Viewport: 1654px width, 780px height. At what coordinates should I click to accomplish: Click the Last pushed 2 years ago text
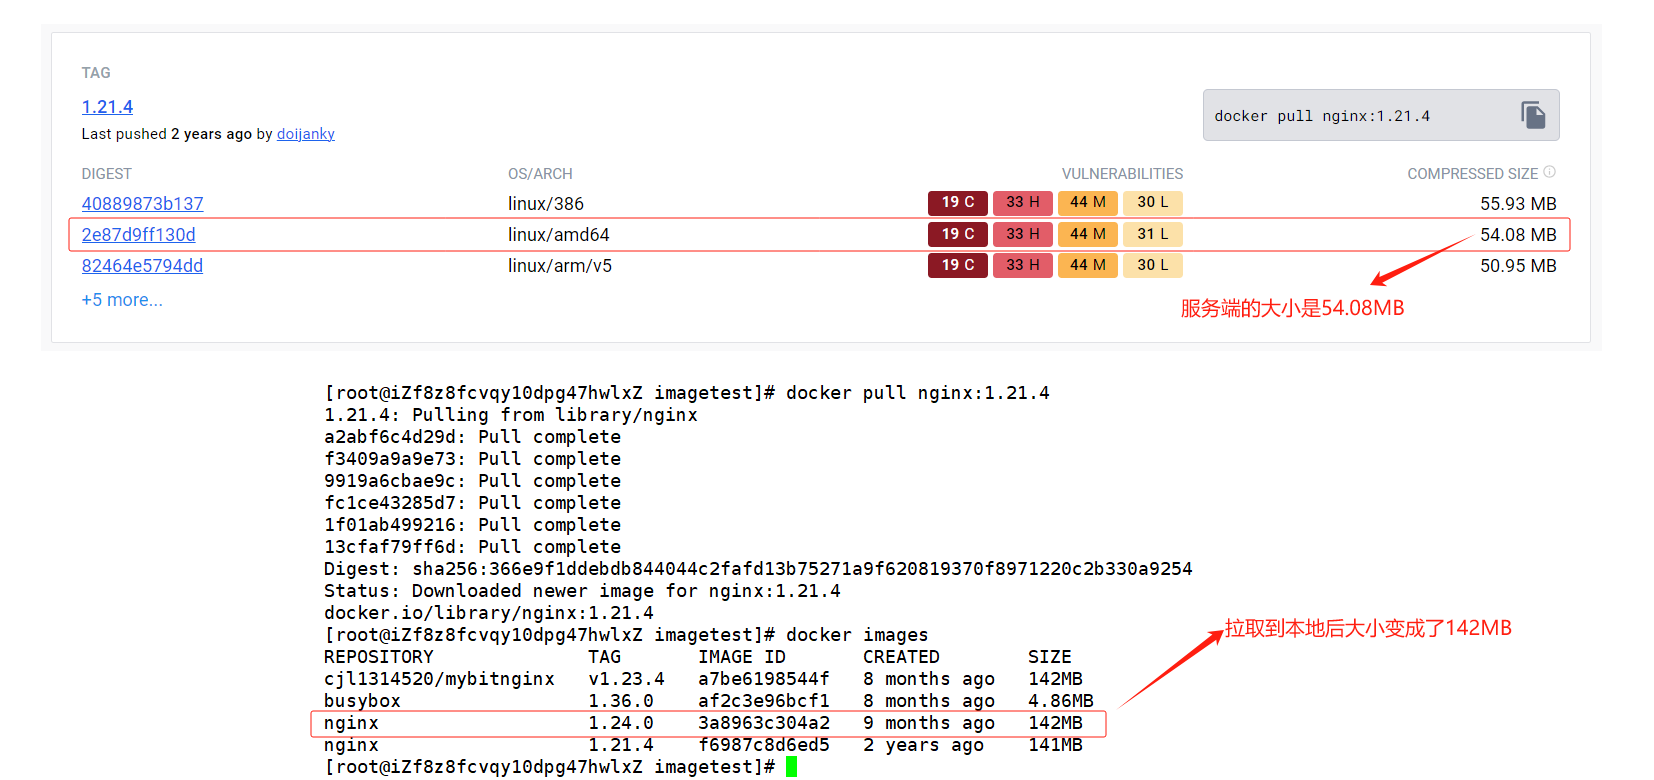point(167,134)
